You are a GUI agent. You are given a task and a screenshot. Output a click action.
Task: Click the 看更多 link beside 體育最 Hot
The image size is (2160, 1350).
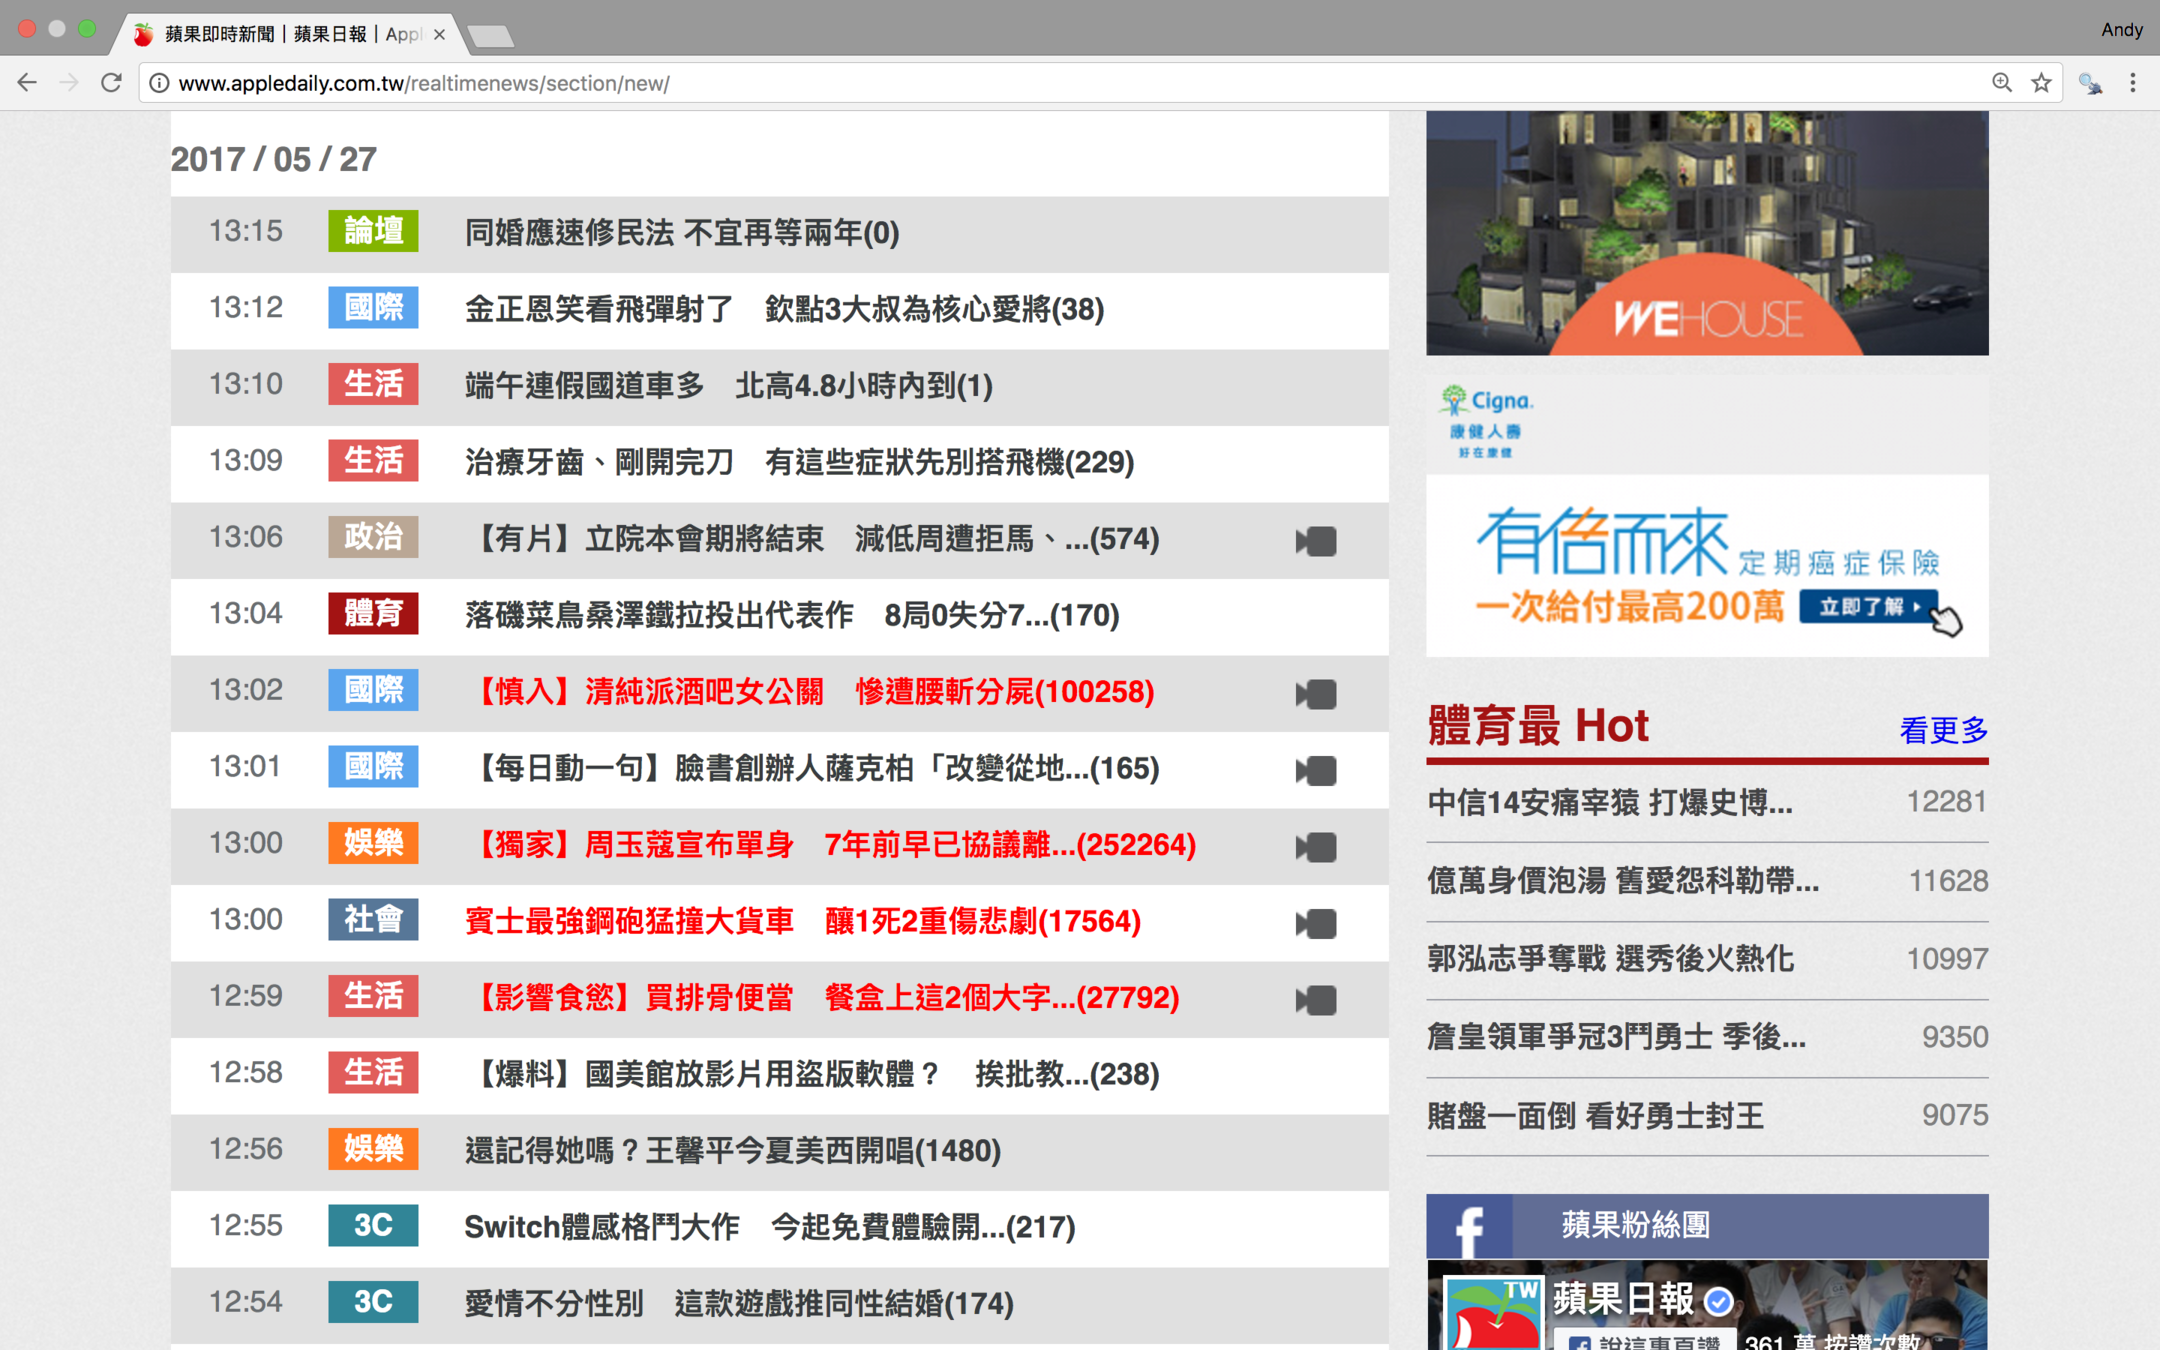point(1942,730)
